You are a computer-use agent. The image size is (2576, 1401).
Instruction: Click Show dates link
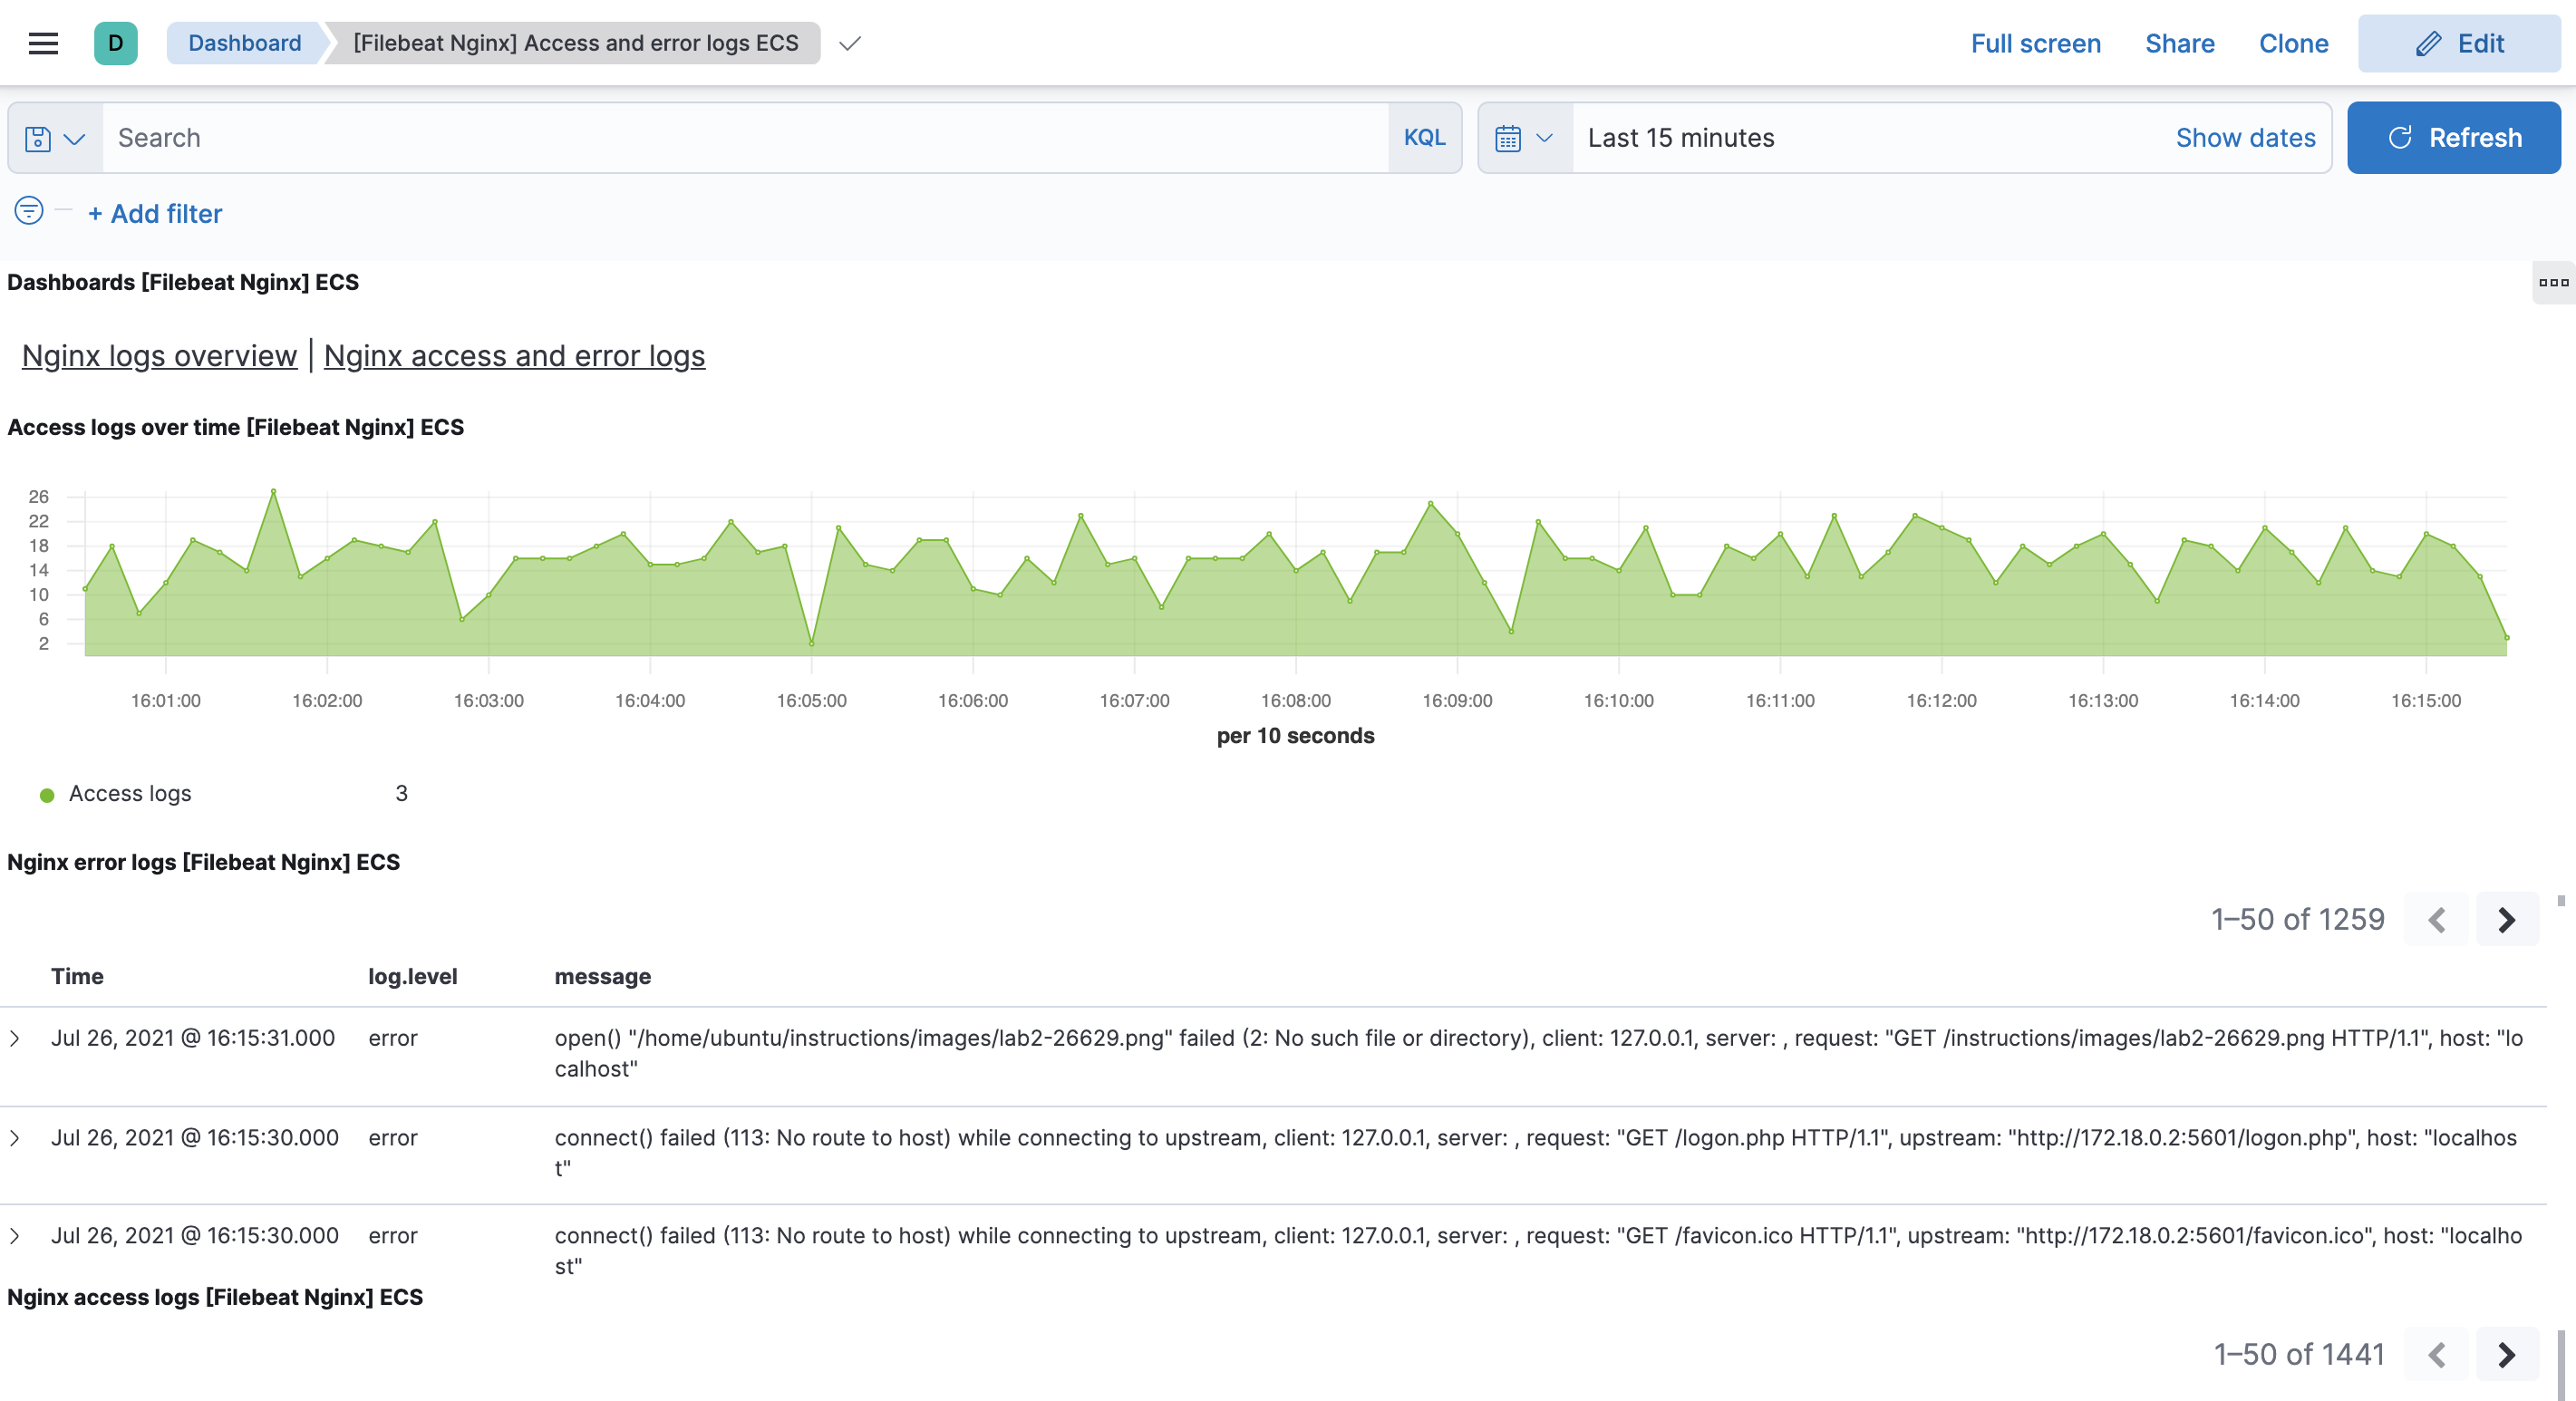(x=2245, y=138)
